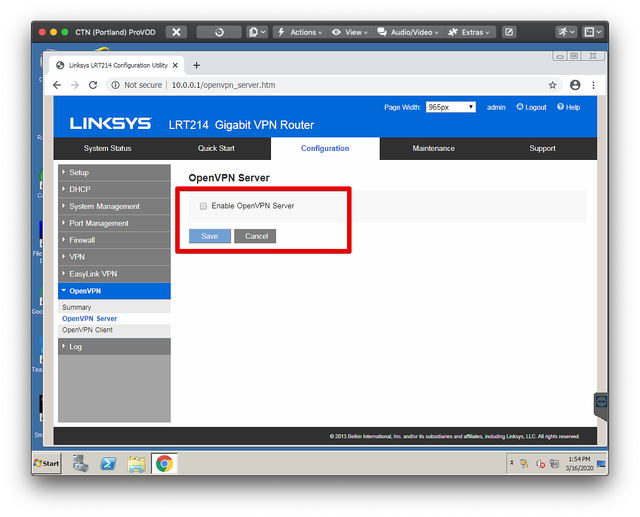Image resolution: width=640 pixels, height=517 pixels.
Task: Open the Extras menu
Action: 469,32
